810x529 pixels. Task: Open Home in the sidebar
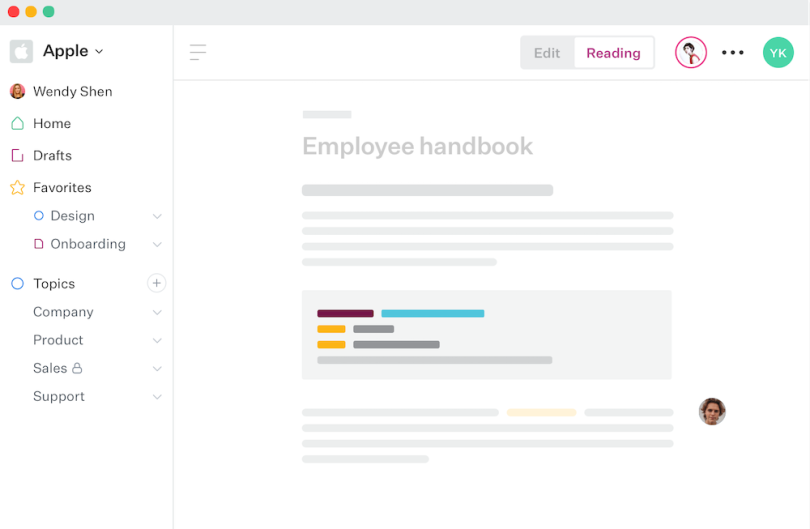pos(52,123)
